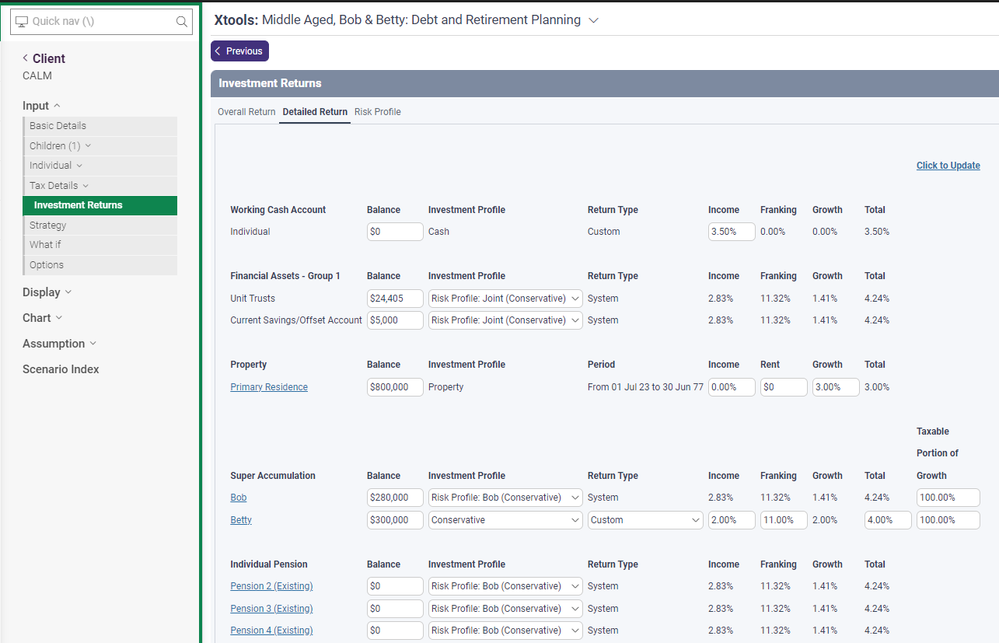This screenshot has height=643, width=999.
Task: Click the back chevron next to Client
Action: click(x=26, y=59)
